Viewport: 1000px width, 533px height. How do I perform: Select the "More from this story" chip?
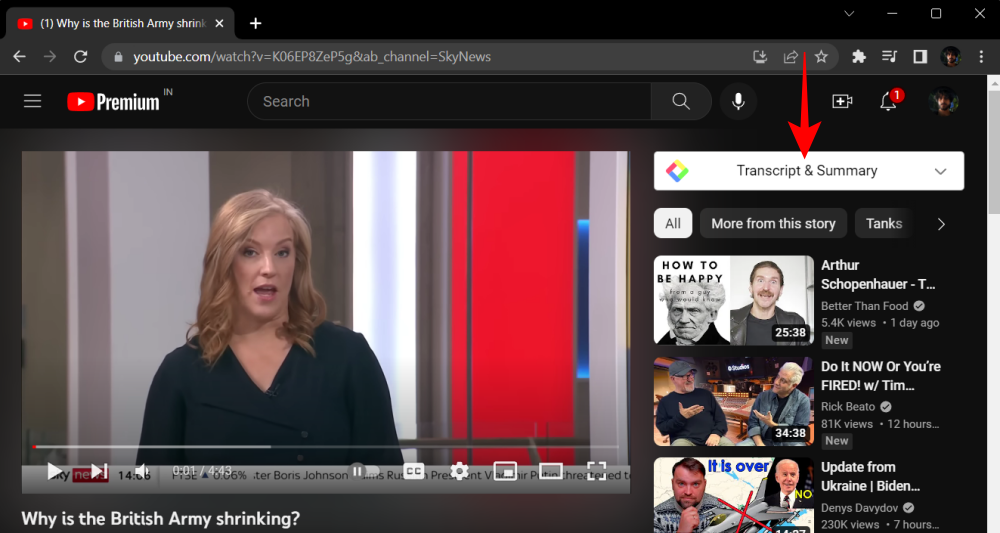[773, 224]
